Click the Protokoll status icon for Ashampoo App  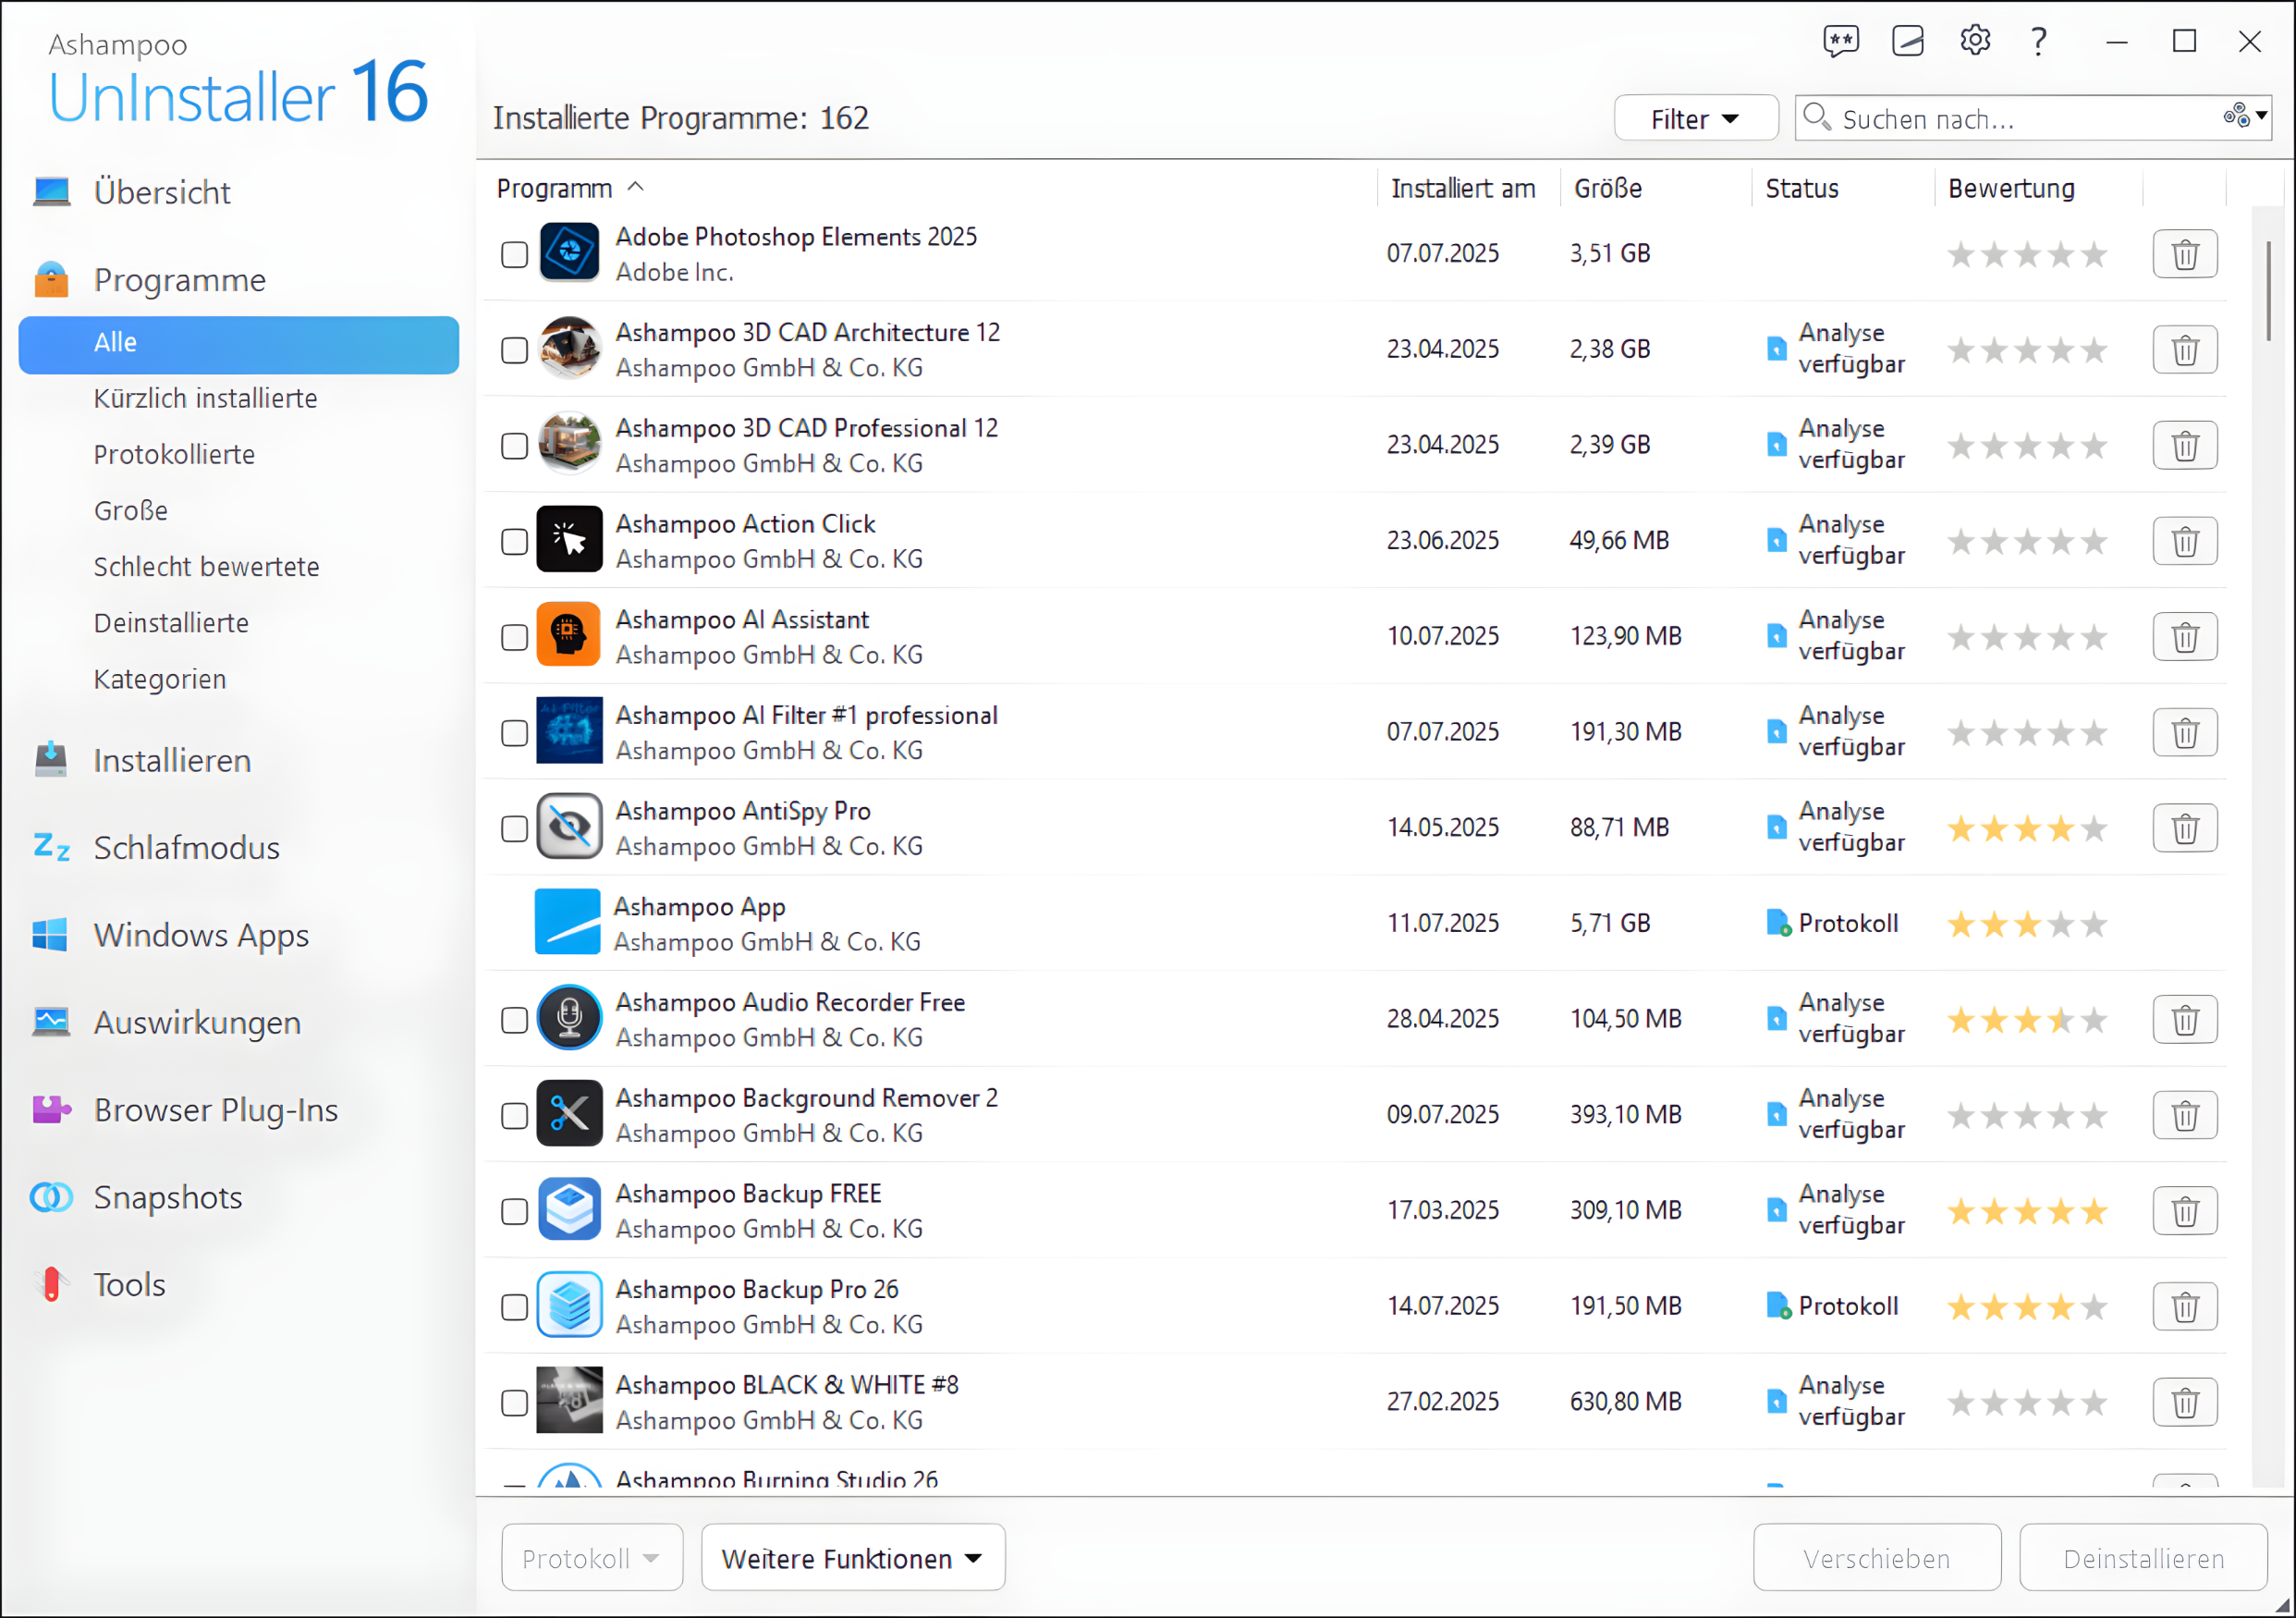pyautogui.click(x=1777, y=923)
